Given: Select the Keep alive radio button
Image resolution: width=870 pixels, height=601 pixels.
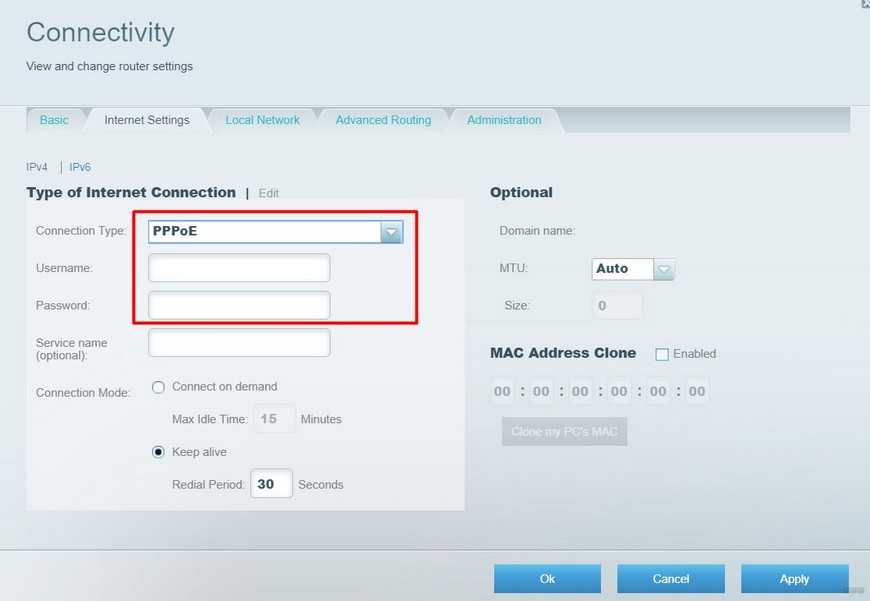Looking at the screenshot, I should tap(158, 452).
